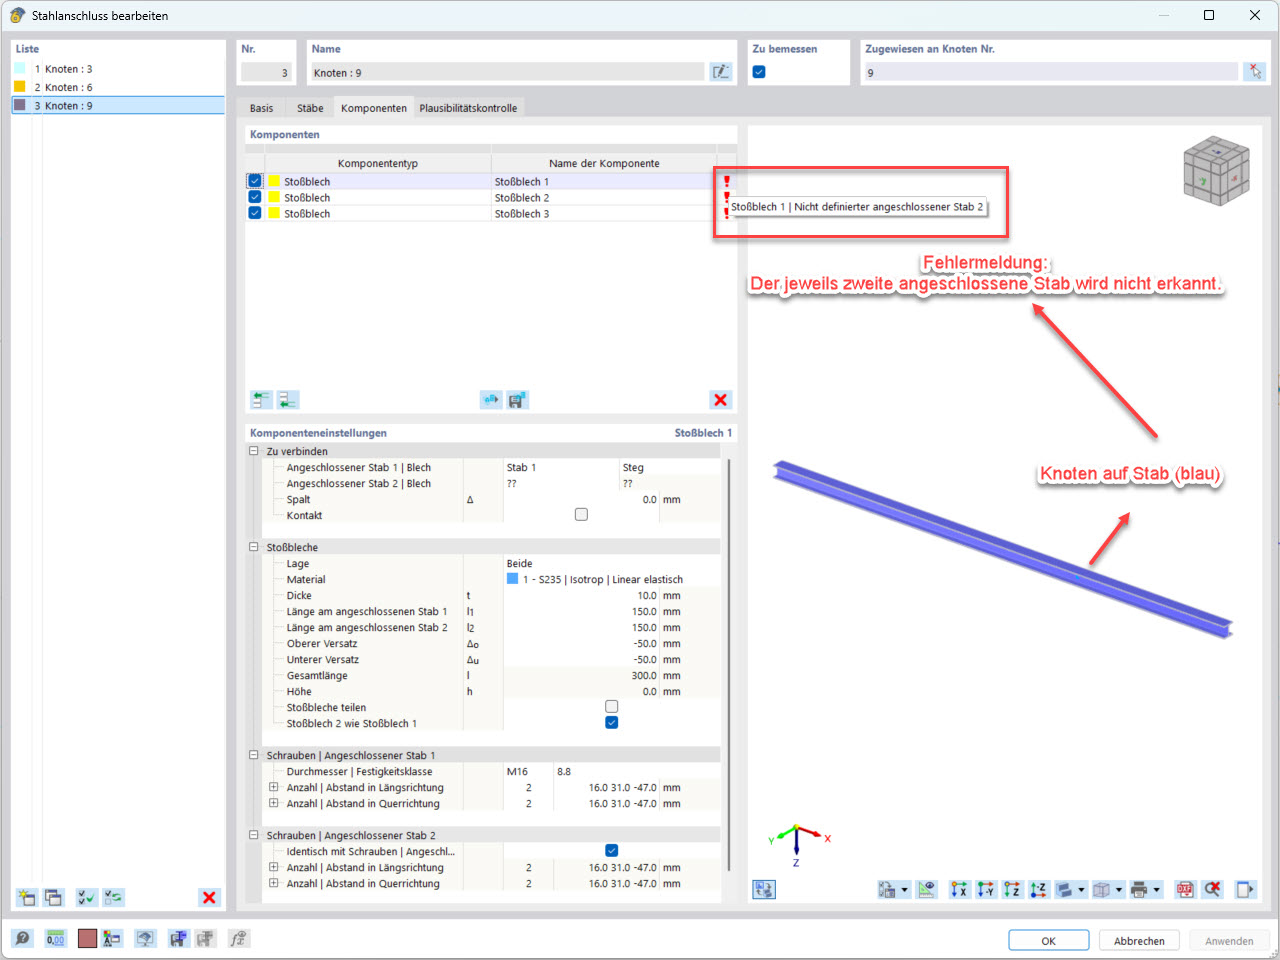Click the save component icon in Komponenten panel
Image resolution: width=1280 pixels, height=960 pixels.
point(517,399)
